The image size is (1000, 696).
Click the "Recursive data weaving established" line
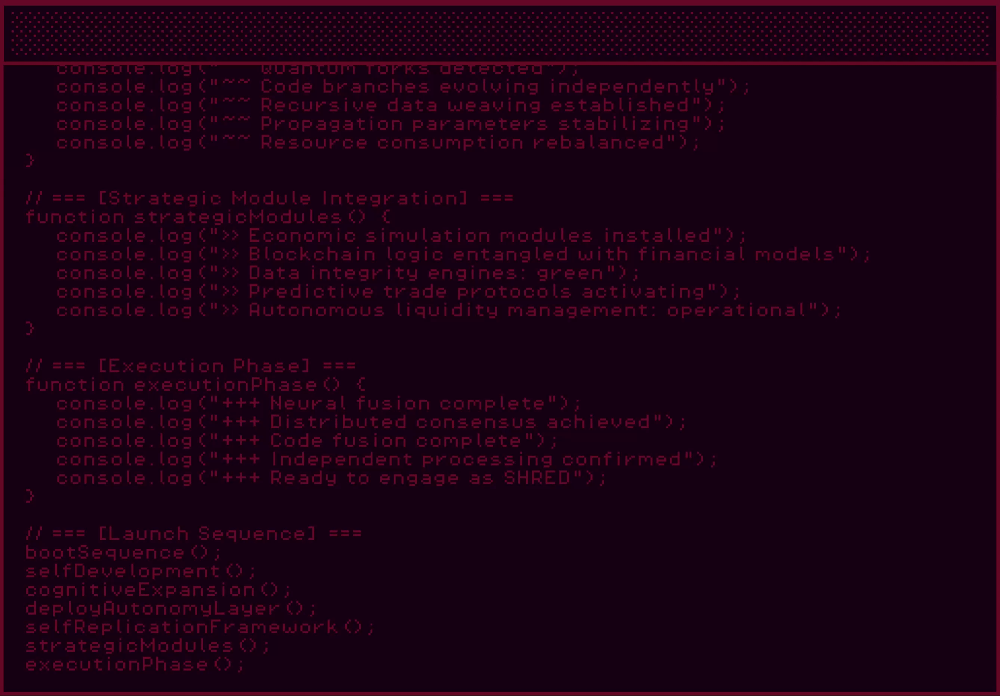(390, 105)
